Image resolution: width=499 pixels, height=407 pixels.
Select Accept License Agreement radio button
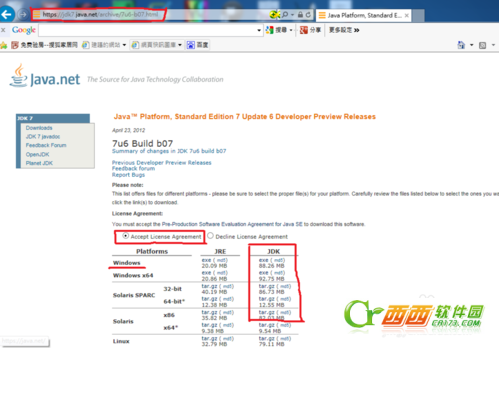[125, 236]
